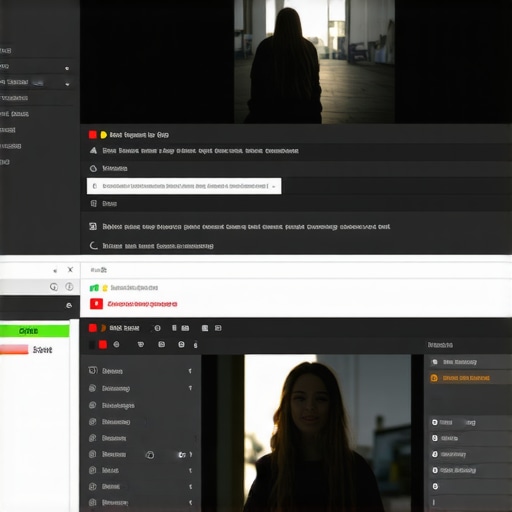Click the bright green button
The image size is (512, 512).
click(x=35, y=331)
